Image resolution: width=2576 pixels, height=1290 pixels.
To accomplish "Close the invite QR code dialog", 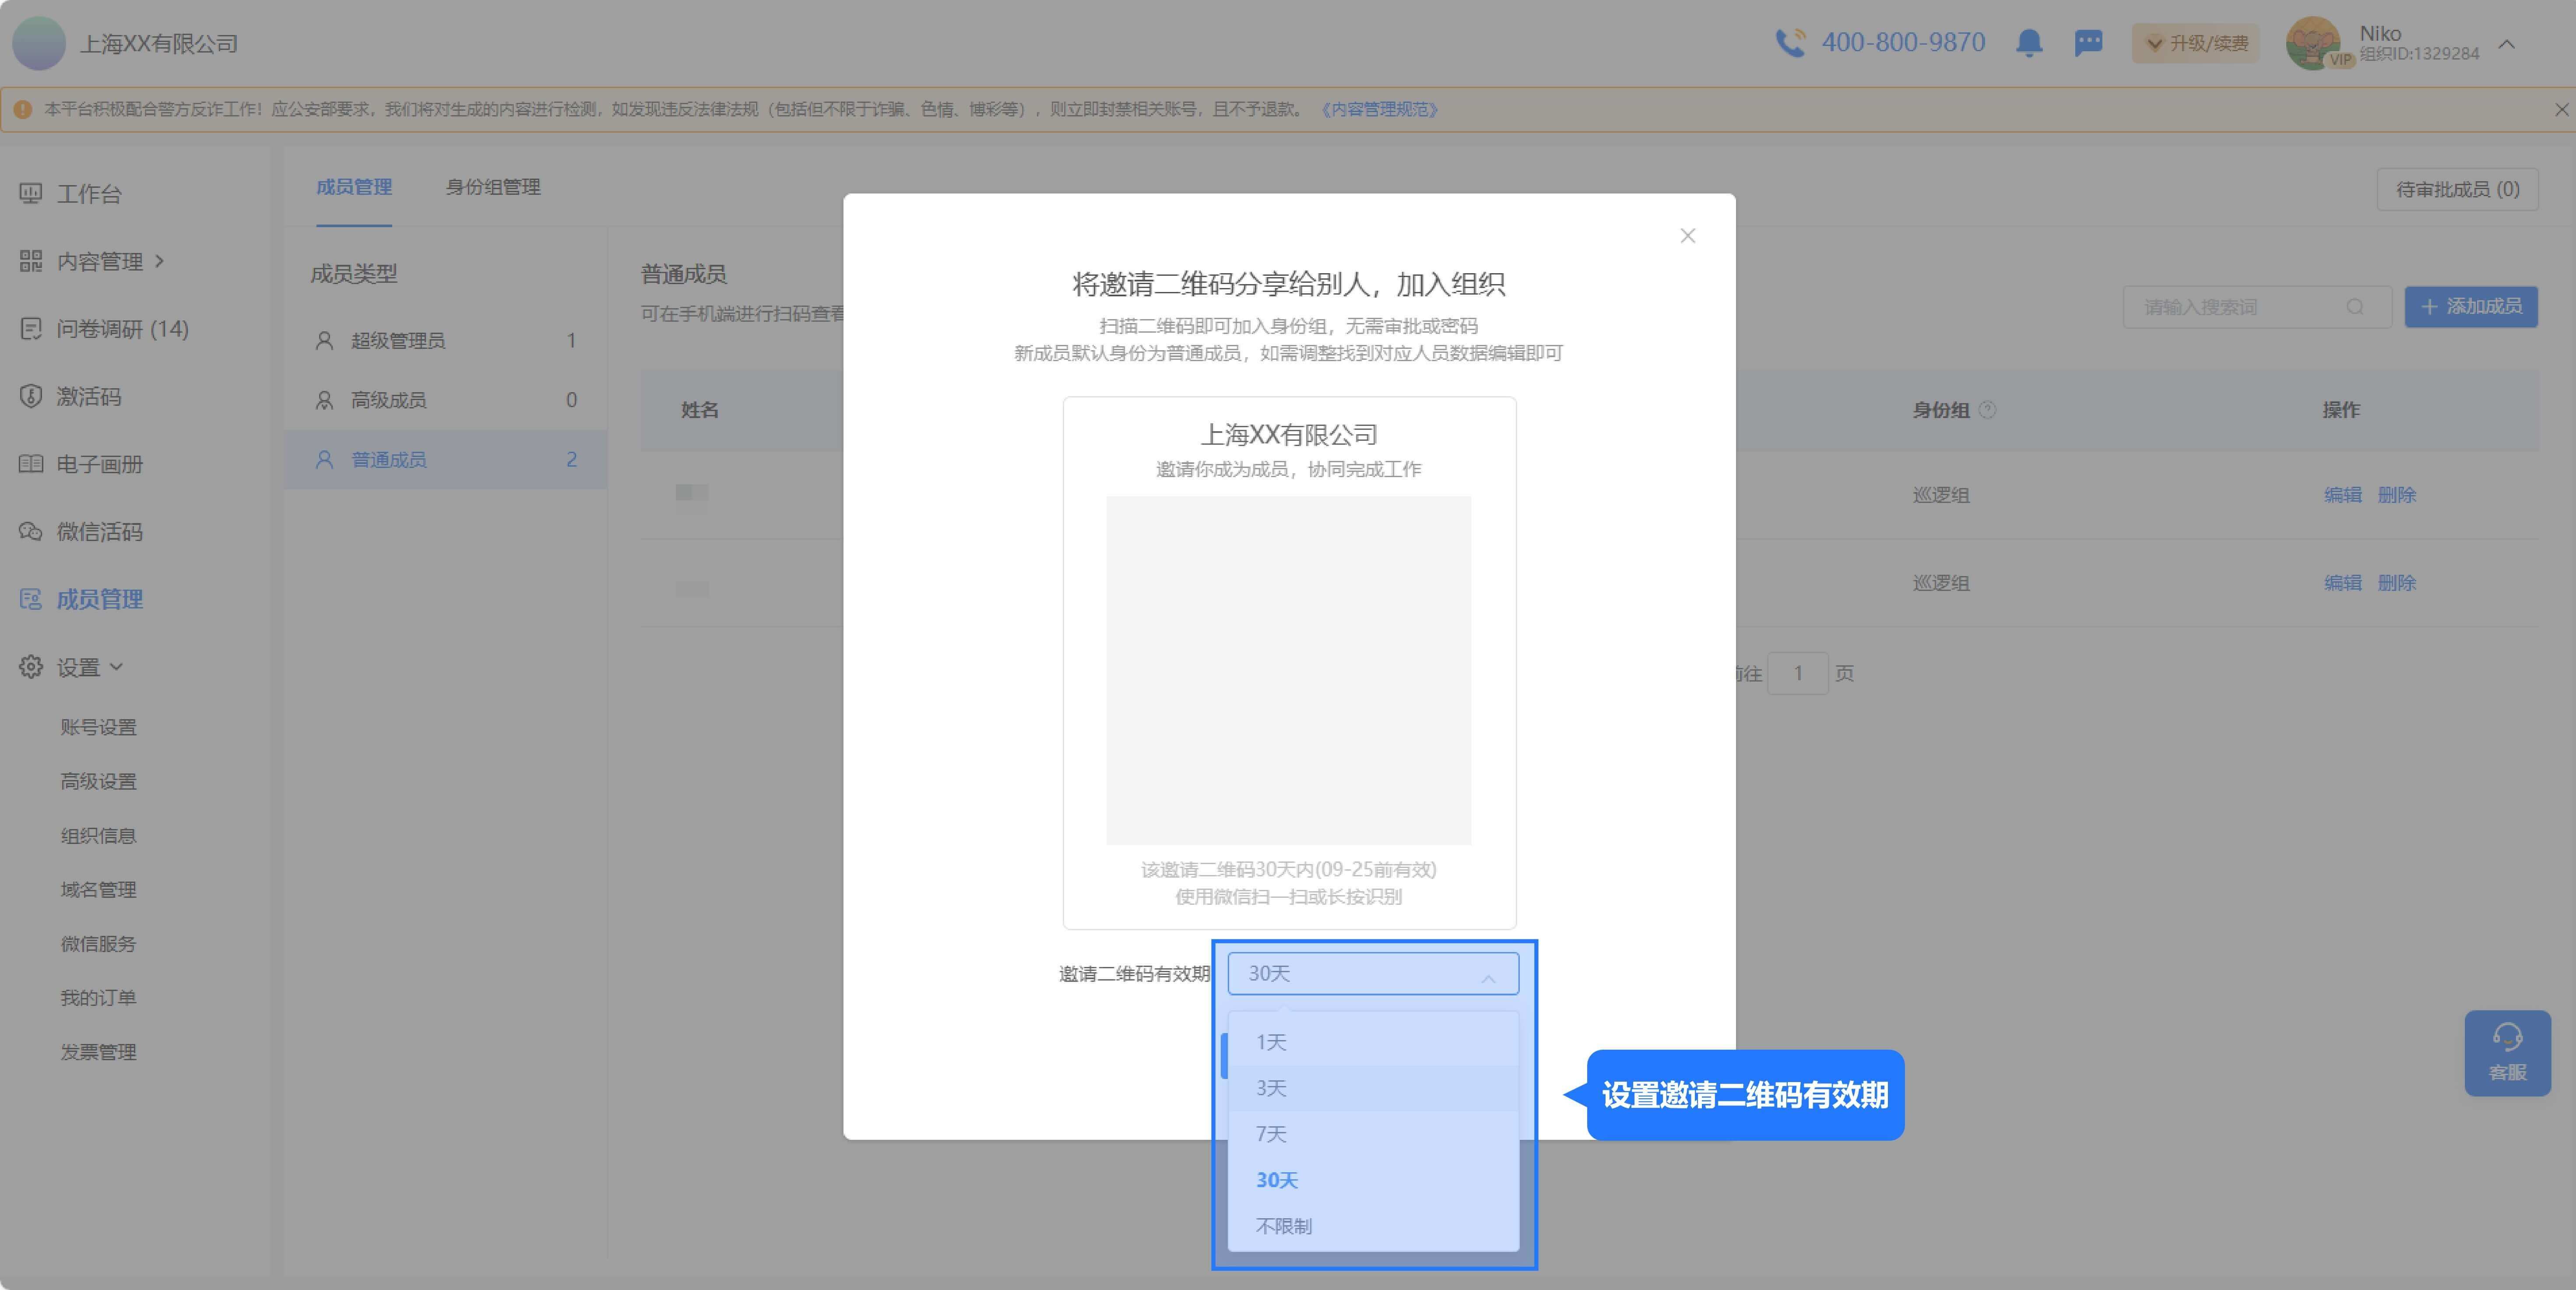I will point(1687,236).
